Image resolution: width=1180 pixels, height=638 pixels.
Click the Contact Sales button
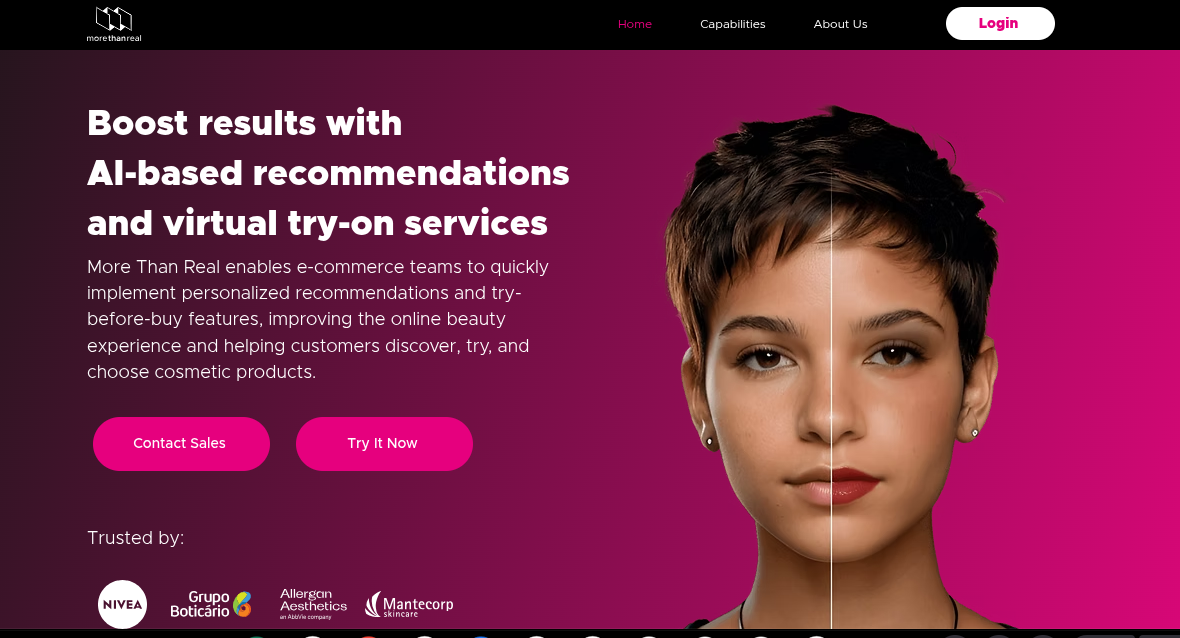tap(181, 444)
